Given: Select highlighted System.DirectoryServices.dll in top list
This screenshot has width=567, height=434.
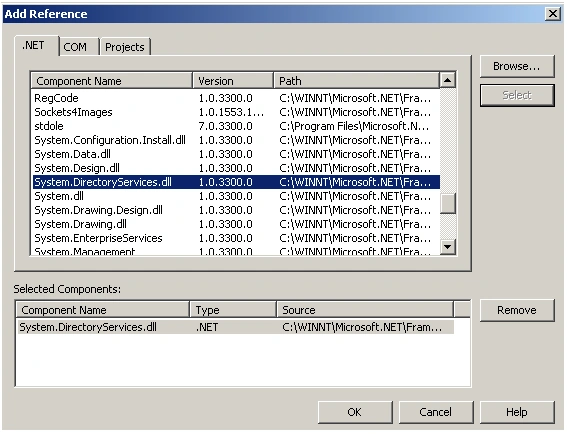Looking at the screenshot, I should (236, 182).
